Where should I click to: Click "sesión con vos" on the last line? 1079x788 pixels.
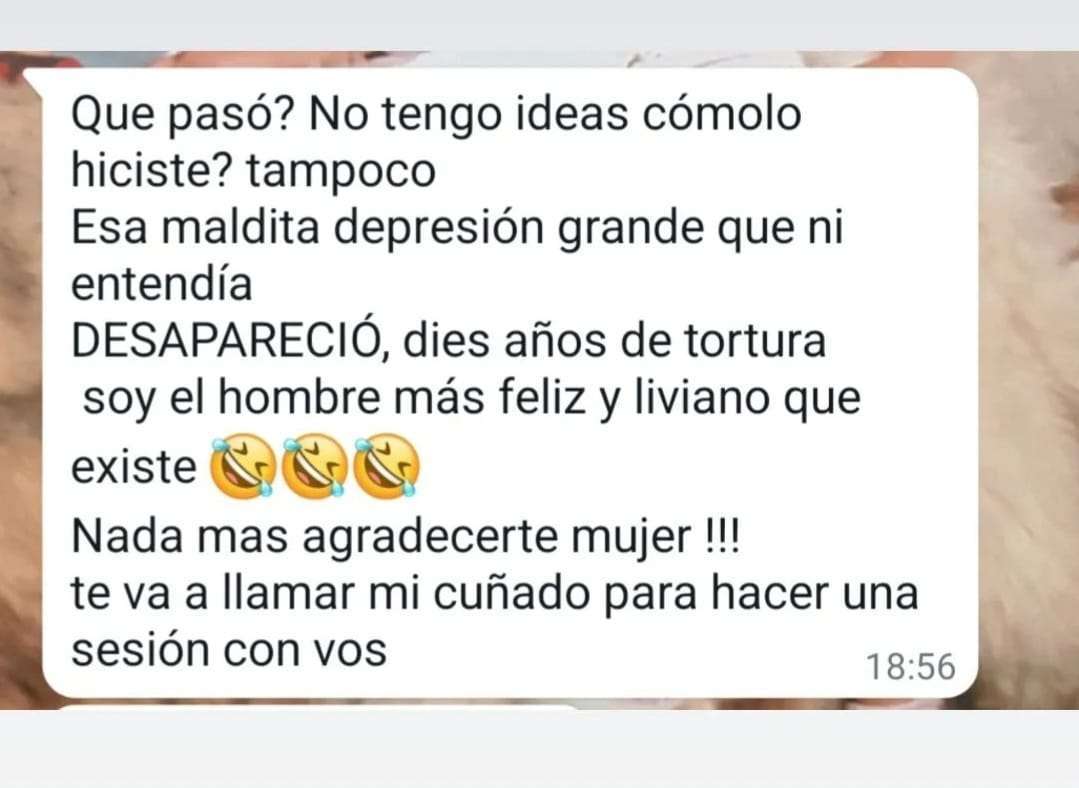point(229,650)
